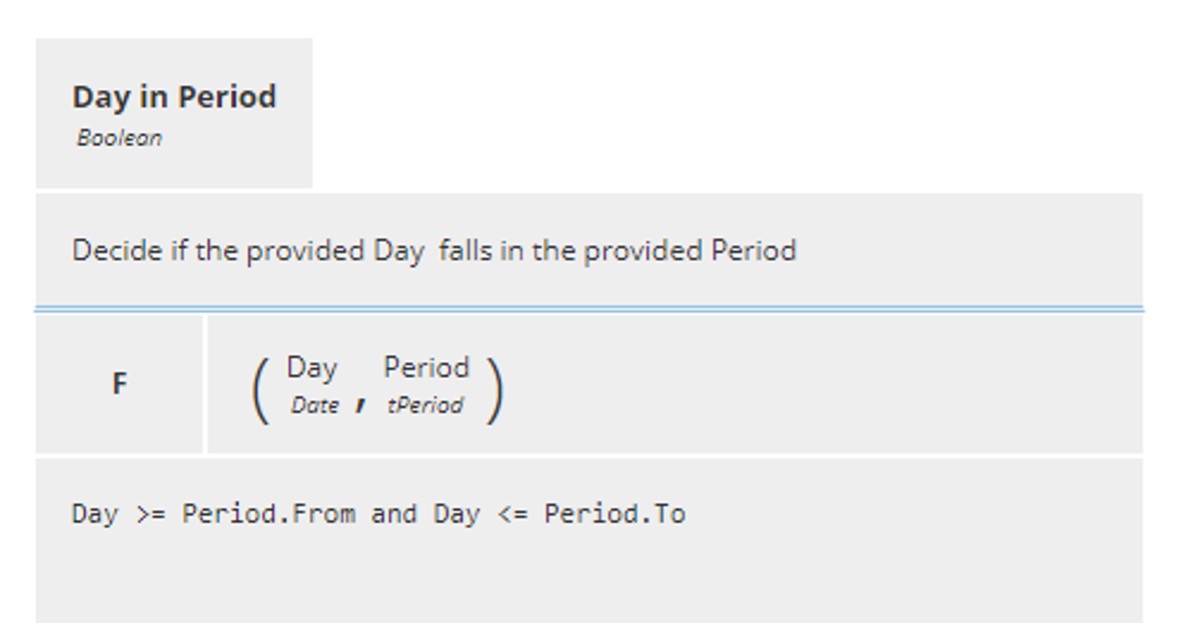
Task: Click the closing parenthesis of parameters
Action: [494, 391]
